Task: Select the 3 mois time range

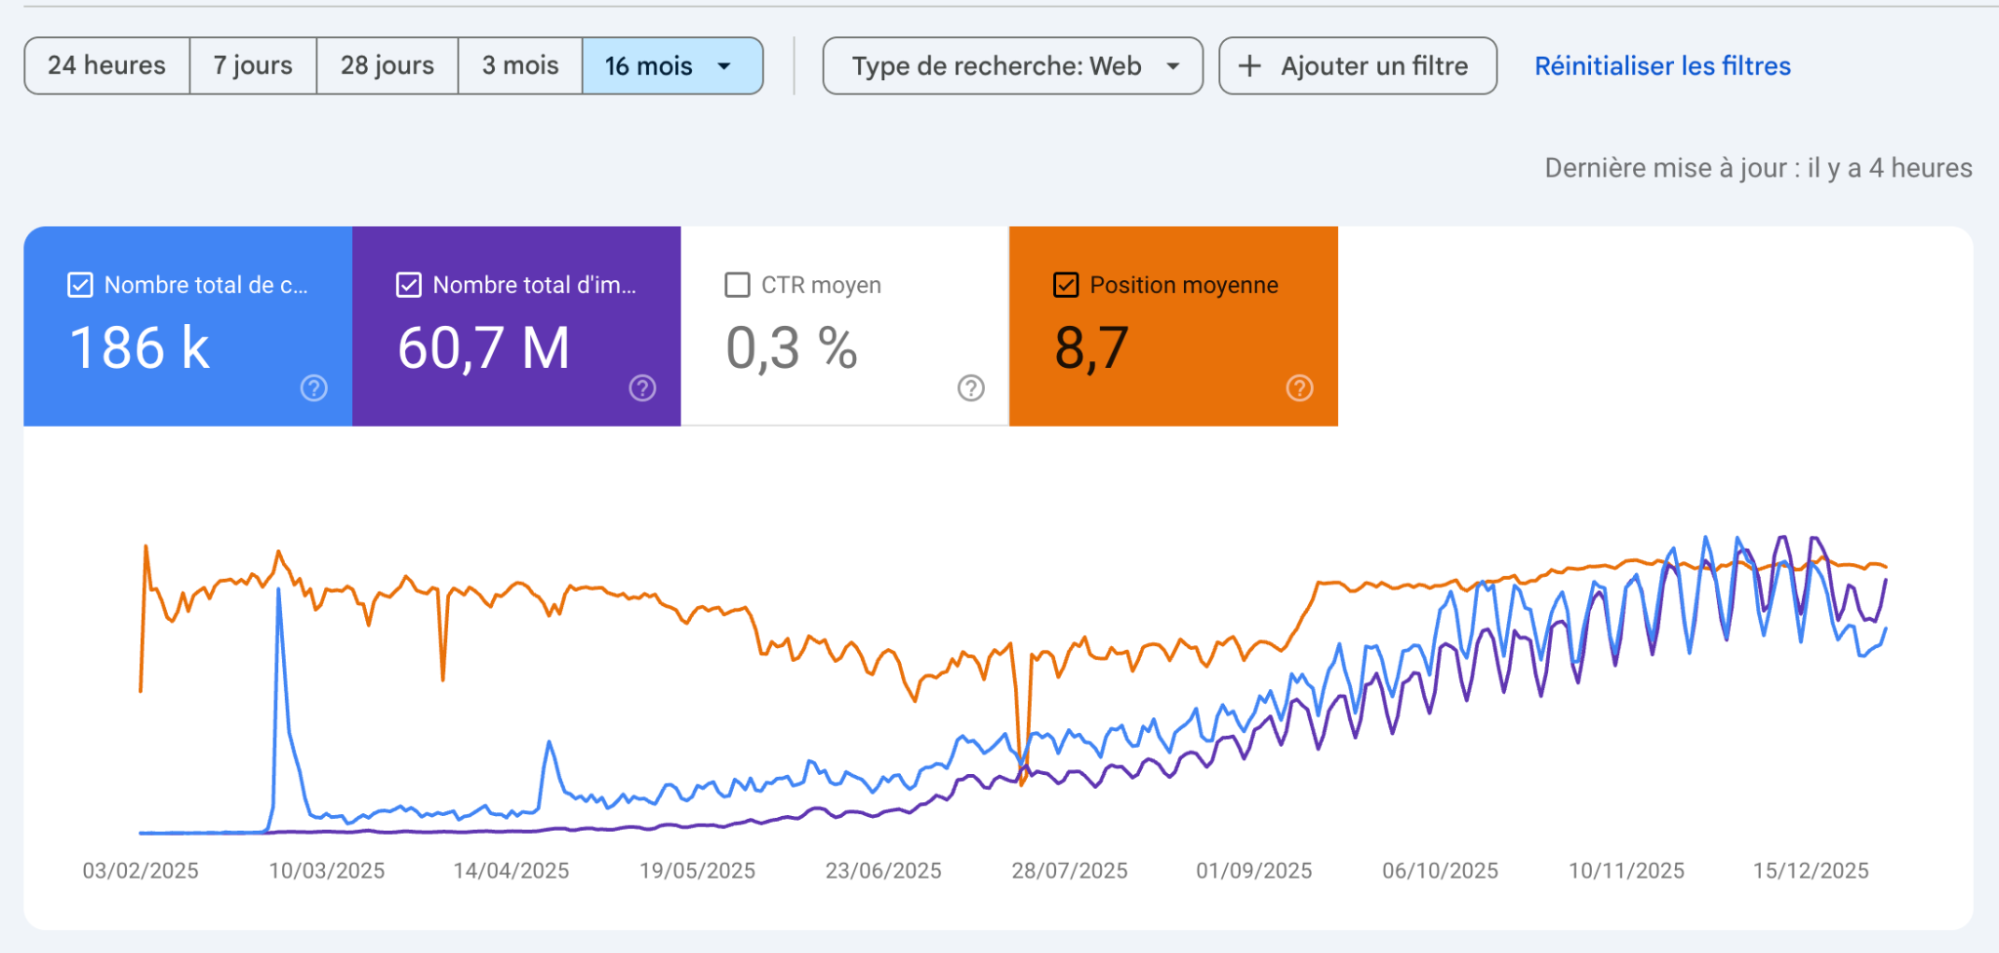Action: coord(520,66)
